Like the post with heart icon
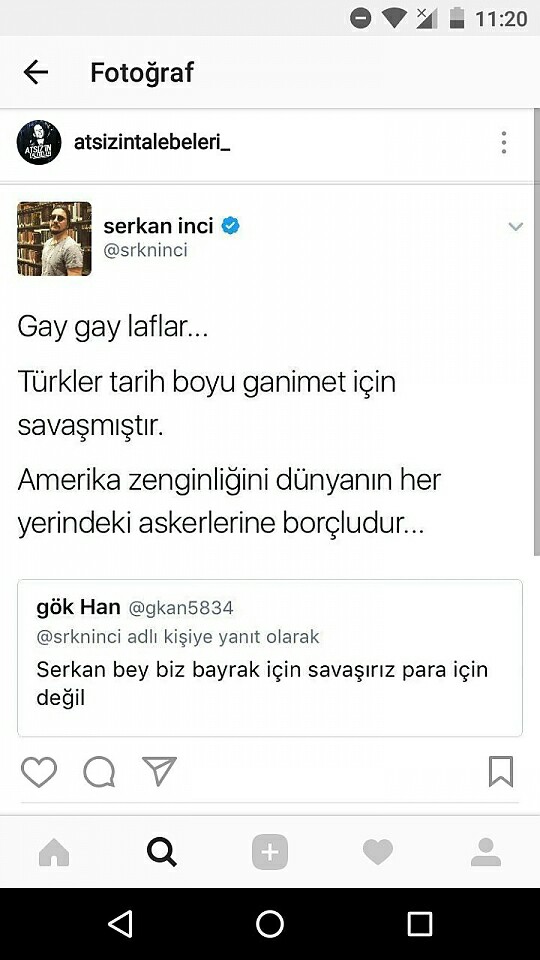 (39, 771)
